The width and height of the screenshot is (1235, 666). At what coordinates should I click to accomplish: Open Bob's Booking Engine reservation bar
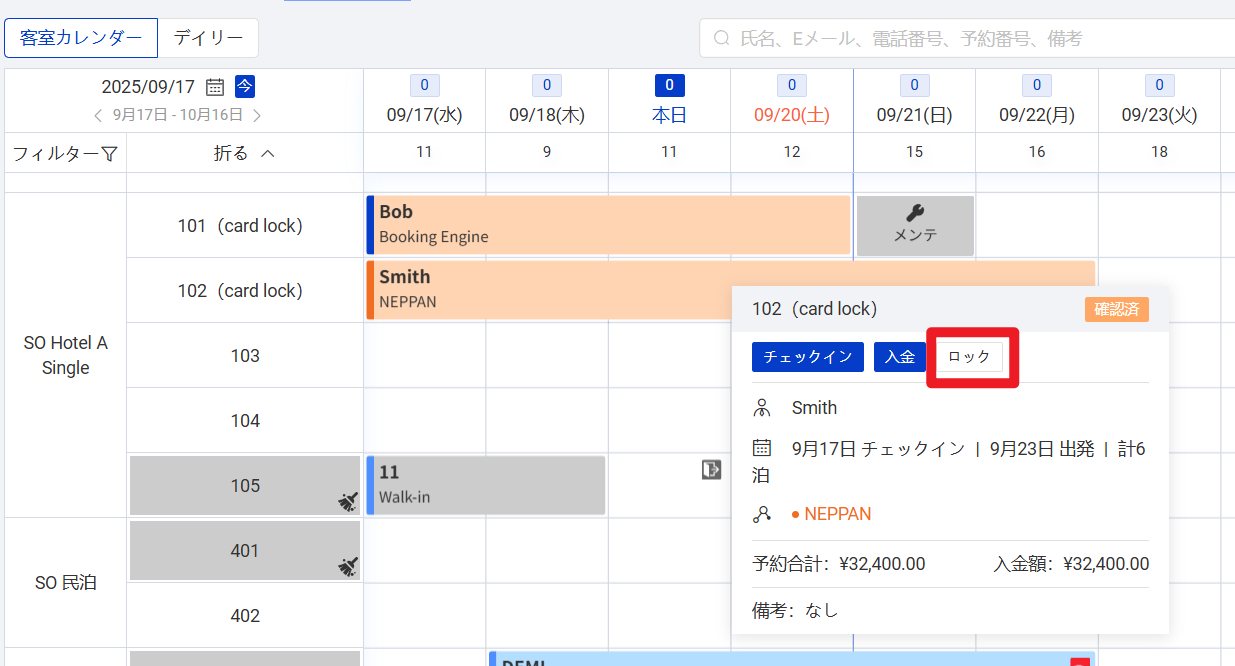(608, 225)
